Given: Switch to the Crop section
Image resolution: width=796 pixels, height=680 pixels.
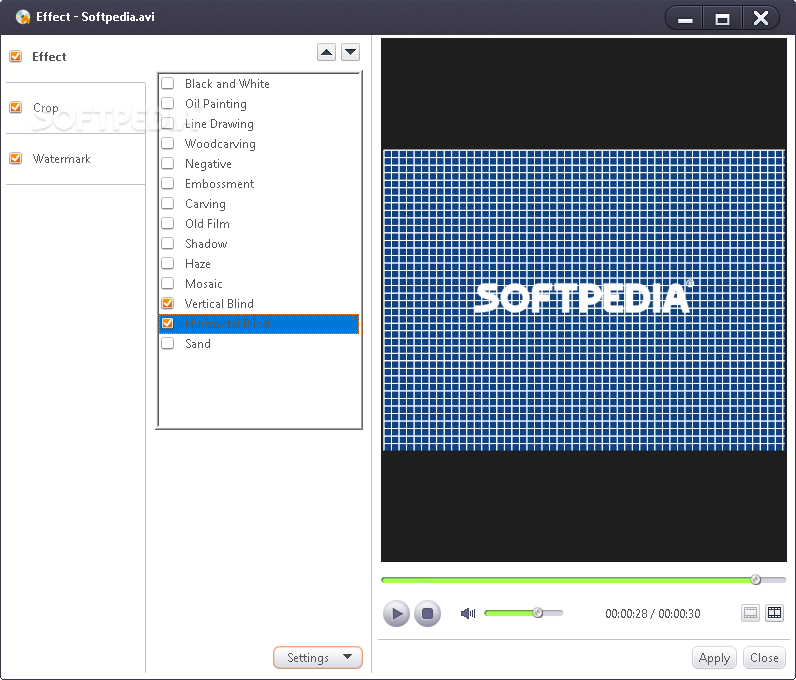Looking at the screenshot, I should 46,108.
